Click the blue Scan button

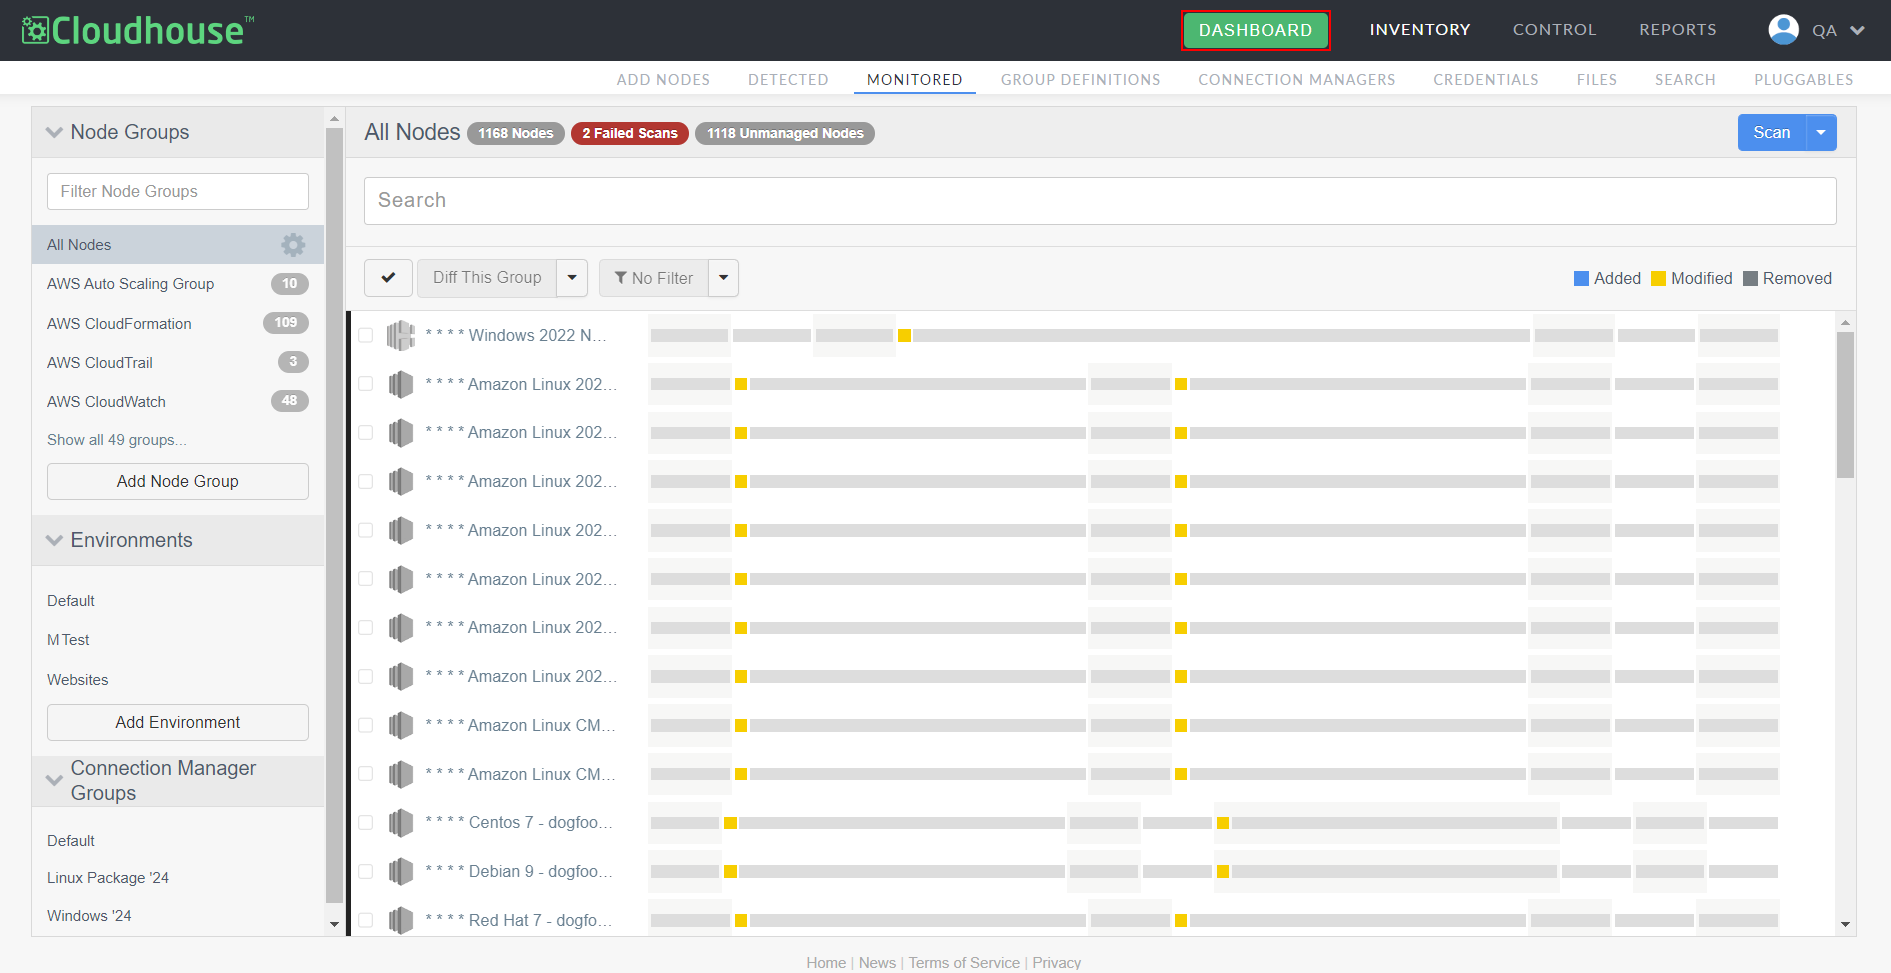tap(1772, 133)
